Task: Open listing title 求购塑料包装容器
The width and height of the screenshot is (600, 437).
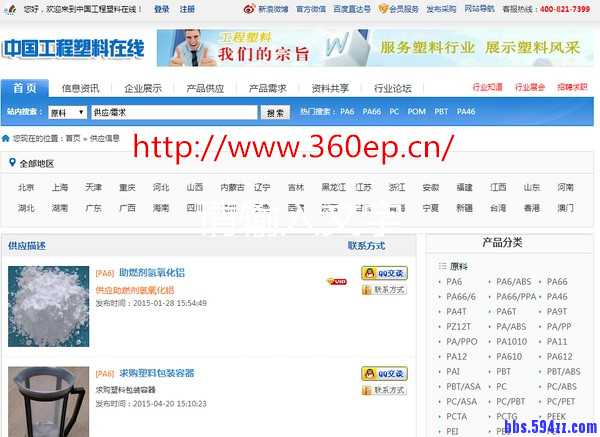Action: coord(157,373)
